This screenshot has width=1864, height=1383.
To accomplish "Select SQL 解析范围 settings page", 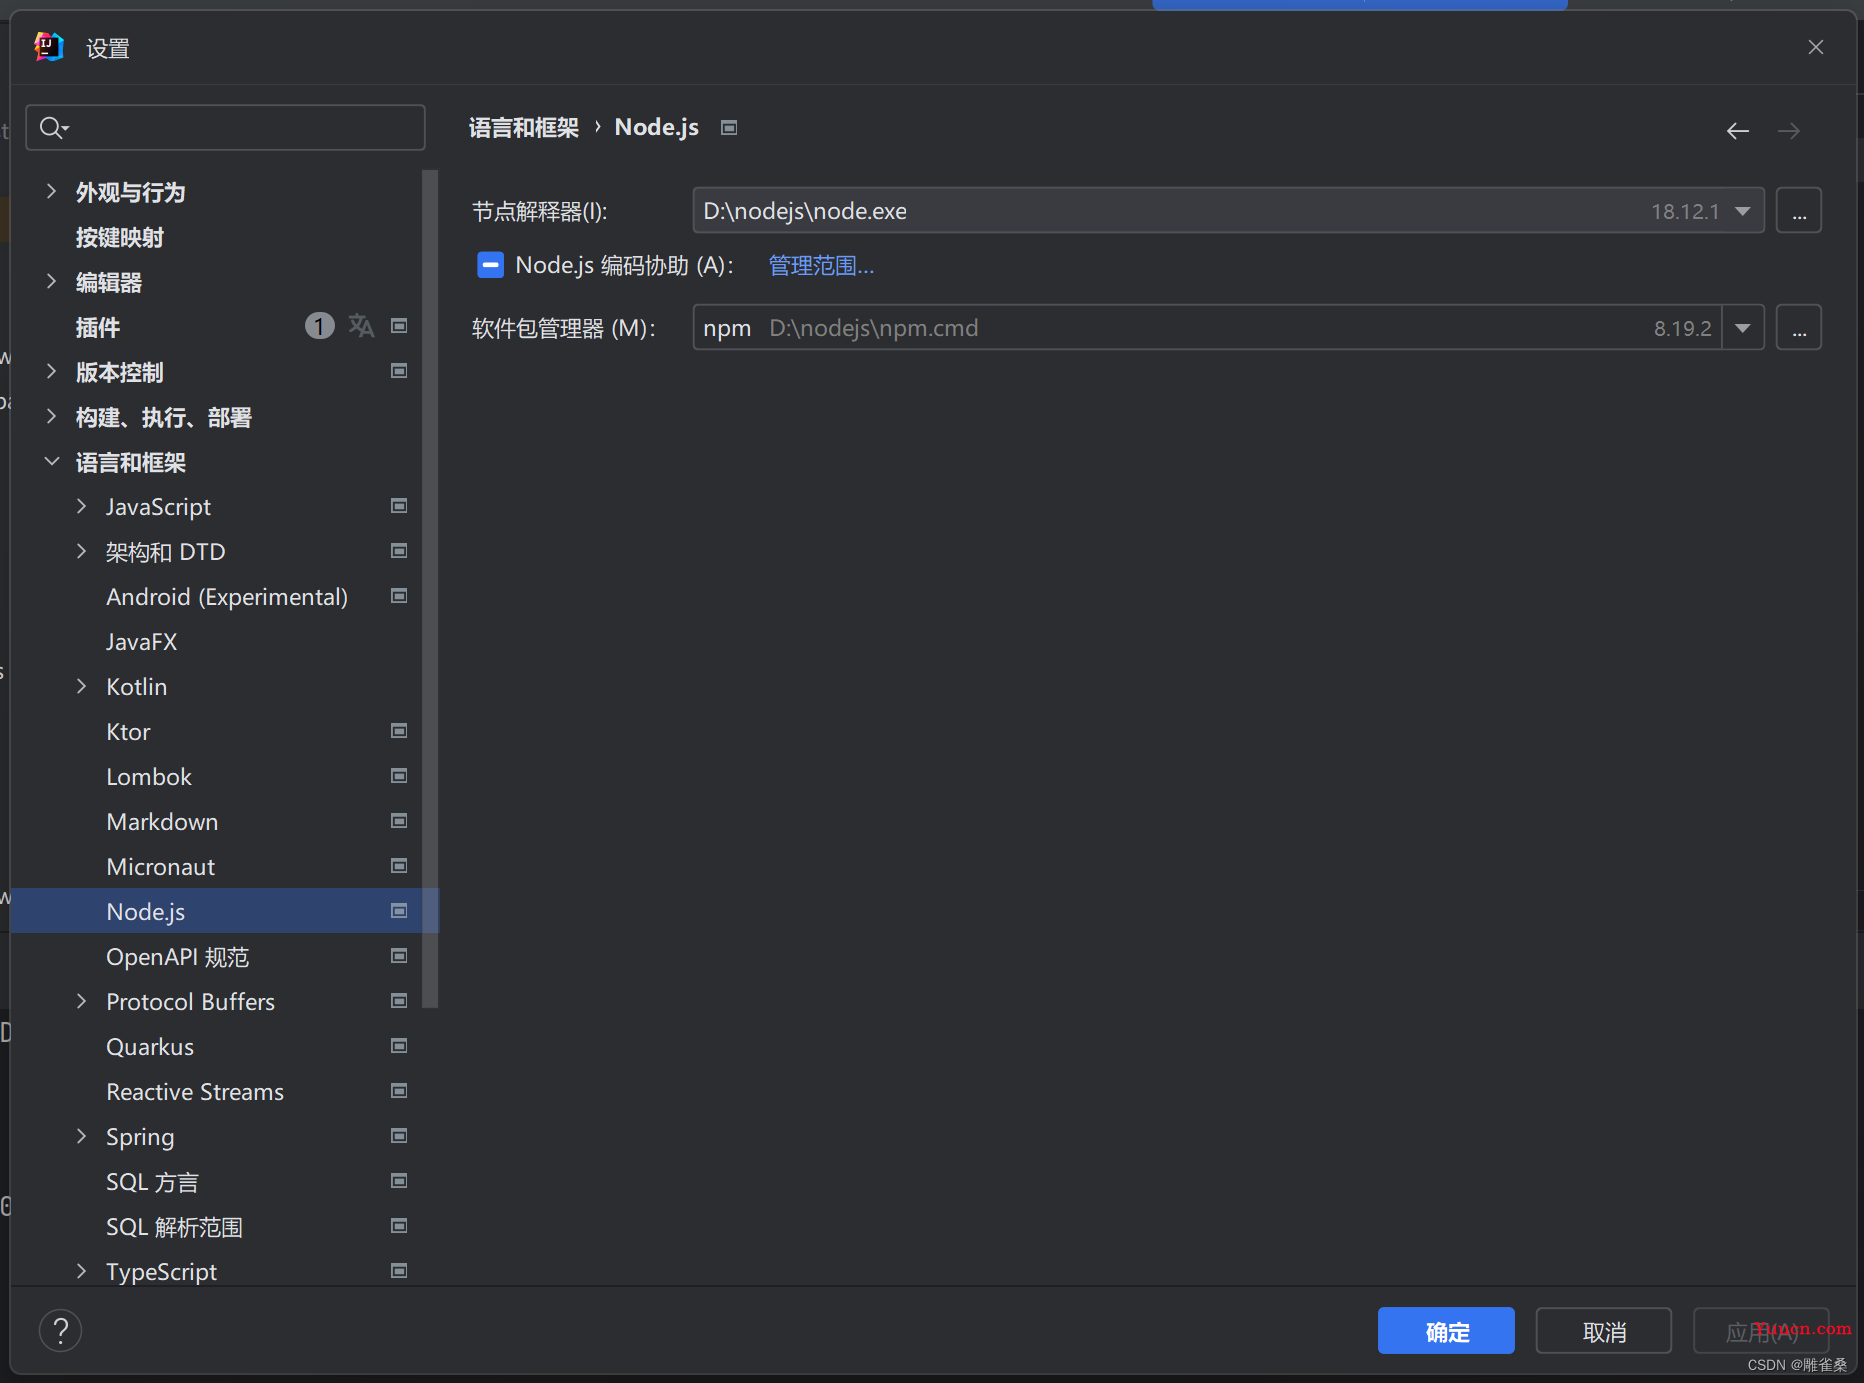I will (175, 1227).
